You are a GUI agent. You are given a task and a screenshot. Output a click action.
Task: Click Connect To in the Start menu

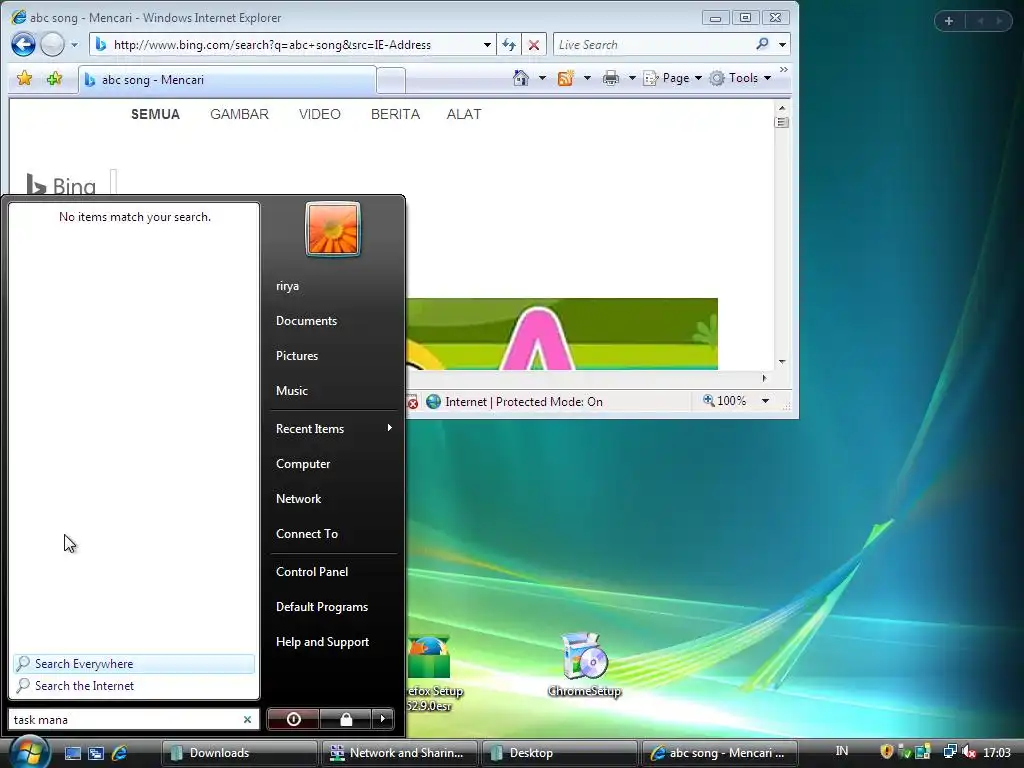point(307,534)
